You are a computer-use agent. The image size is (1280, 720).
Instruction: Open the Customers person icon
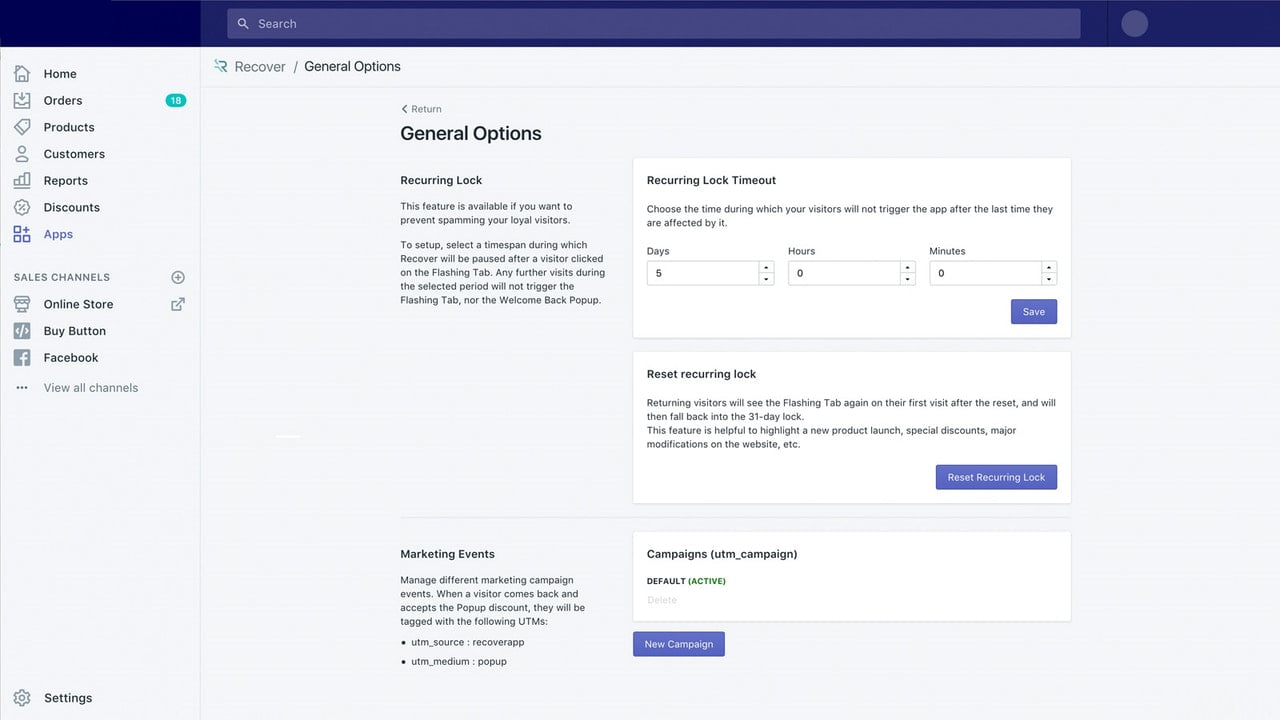pos(22,154)
